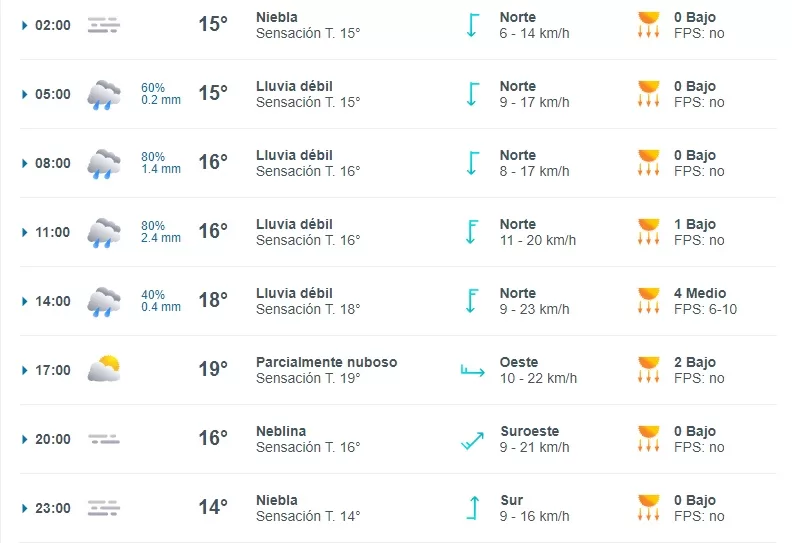Click the north wind arrow at 14:00
Image resolution: width=792 pixels, height=543 pixels.
pyautogui.click(x=472, y=301)
